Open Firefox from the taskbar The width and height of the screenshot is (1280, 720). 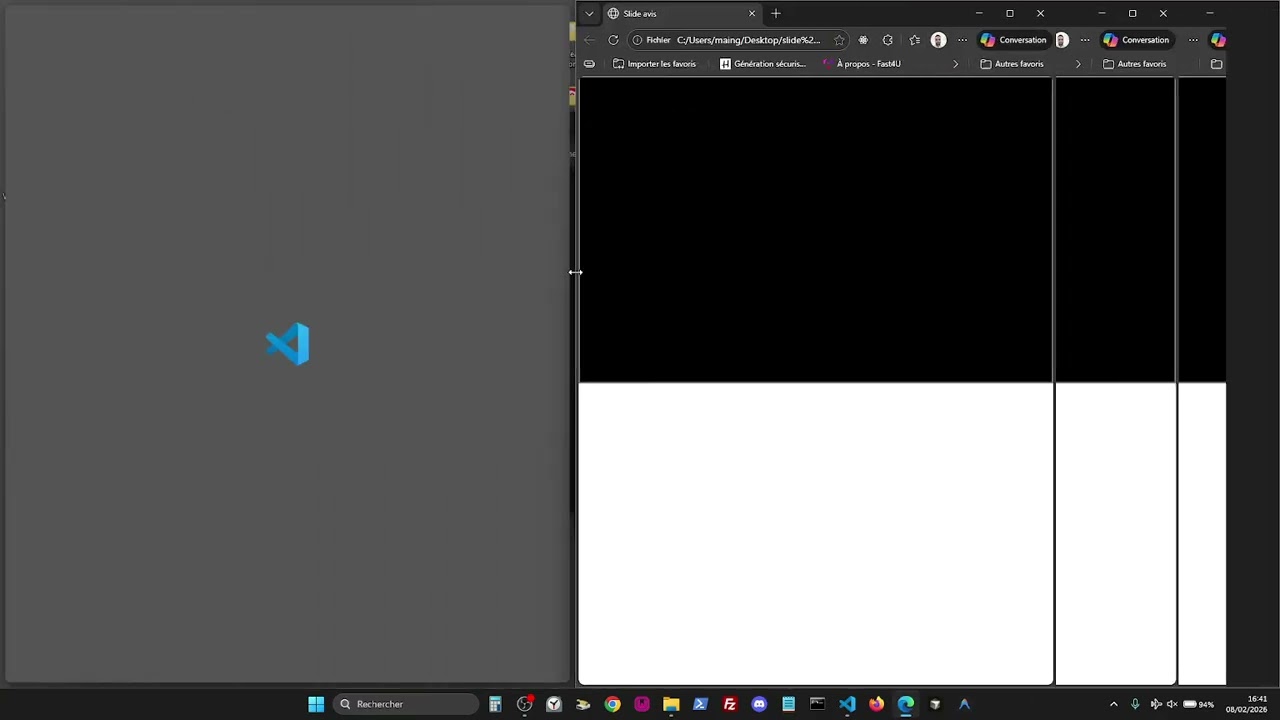(876, 704)
